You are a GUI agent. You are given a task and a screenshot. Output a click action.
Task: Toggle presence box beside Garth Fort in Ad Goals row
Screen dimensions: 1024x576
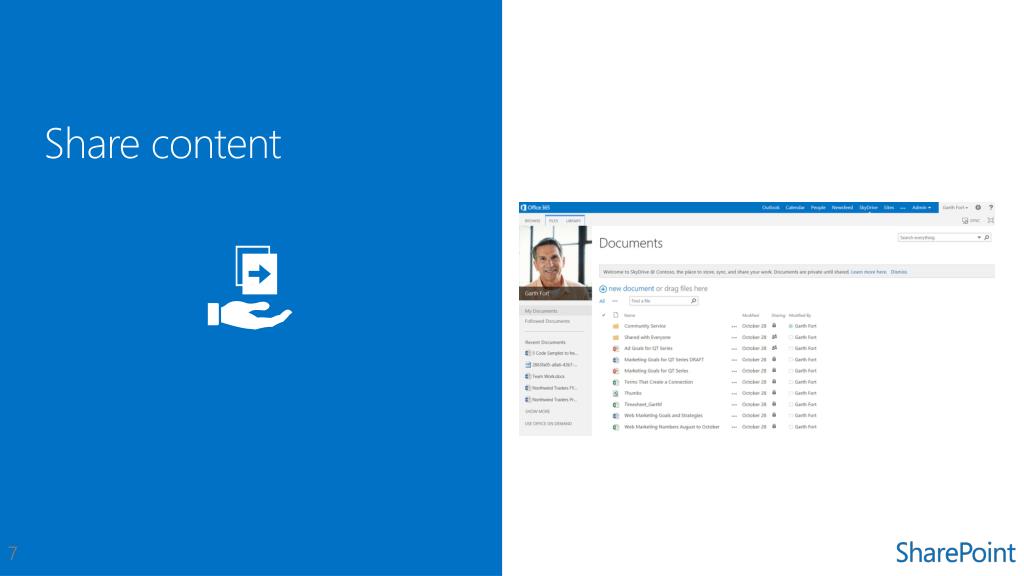(790, 349)
